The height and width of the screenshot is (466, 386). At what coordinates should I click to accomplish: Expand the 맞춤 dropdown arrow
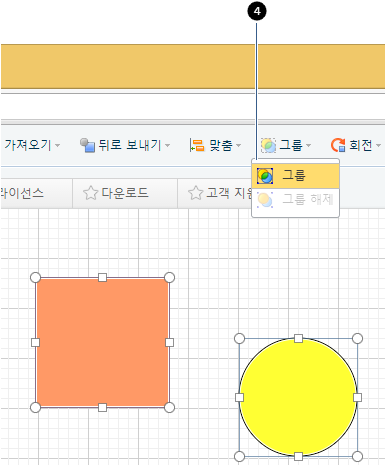tap(238, 146)
